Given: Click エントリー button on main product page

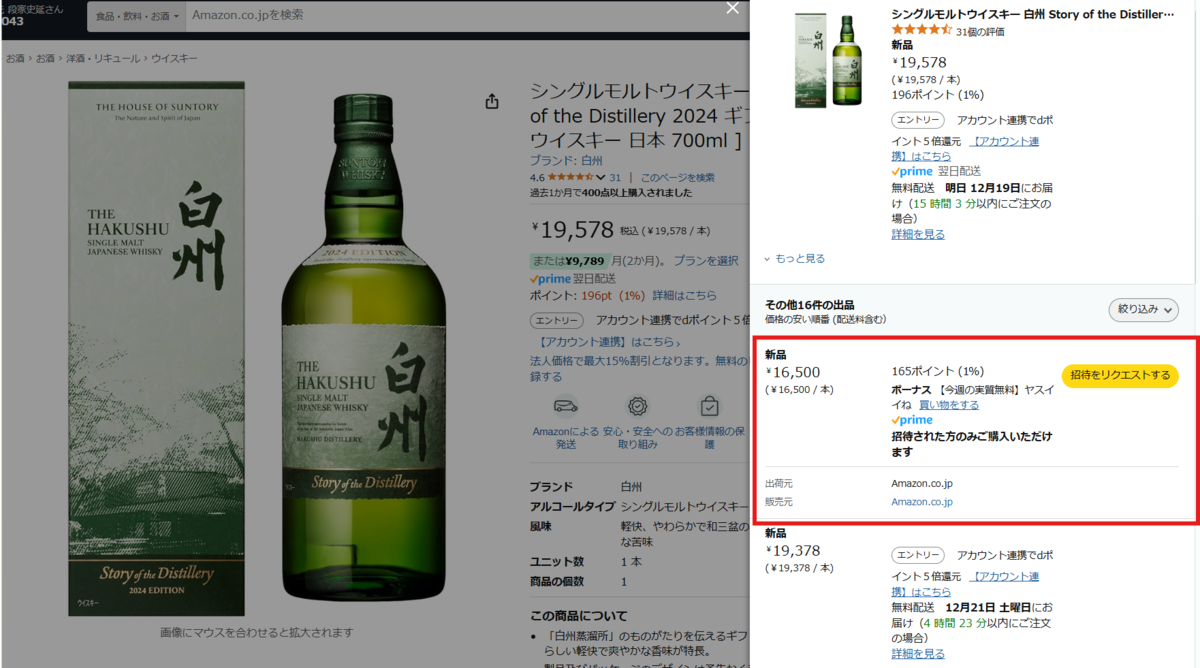Looking at the screenshot, I should [x=556, y=321].
